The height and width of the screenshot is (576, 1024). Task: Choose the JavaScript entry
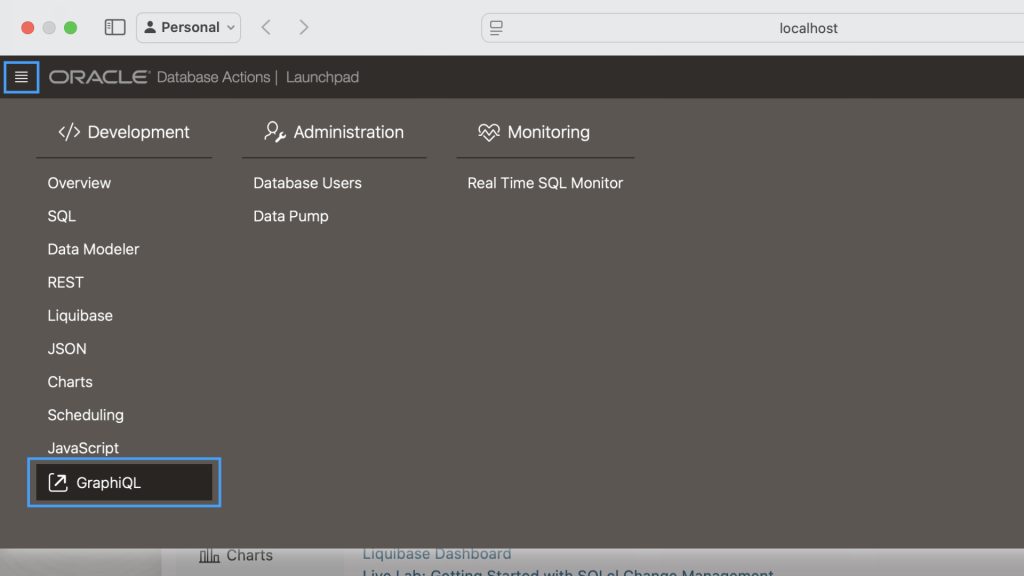[83, 448]
